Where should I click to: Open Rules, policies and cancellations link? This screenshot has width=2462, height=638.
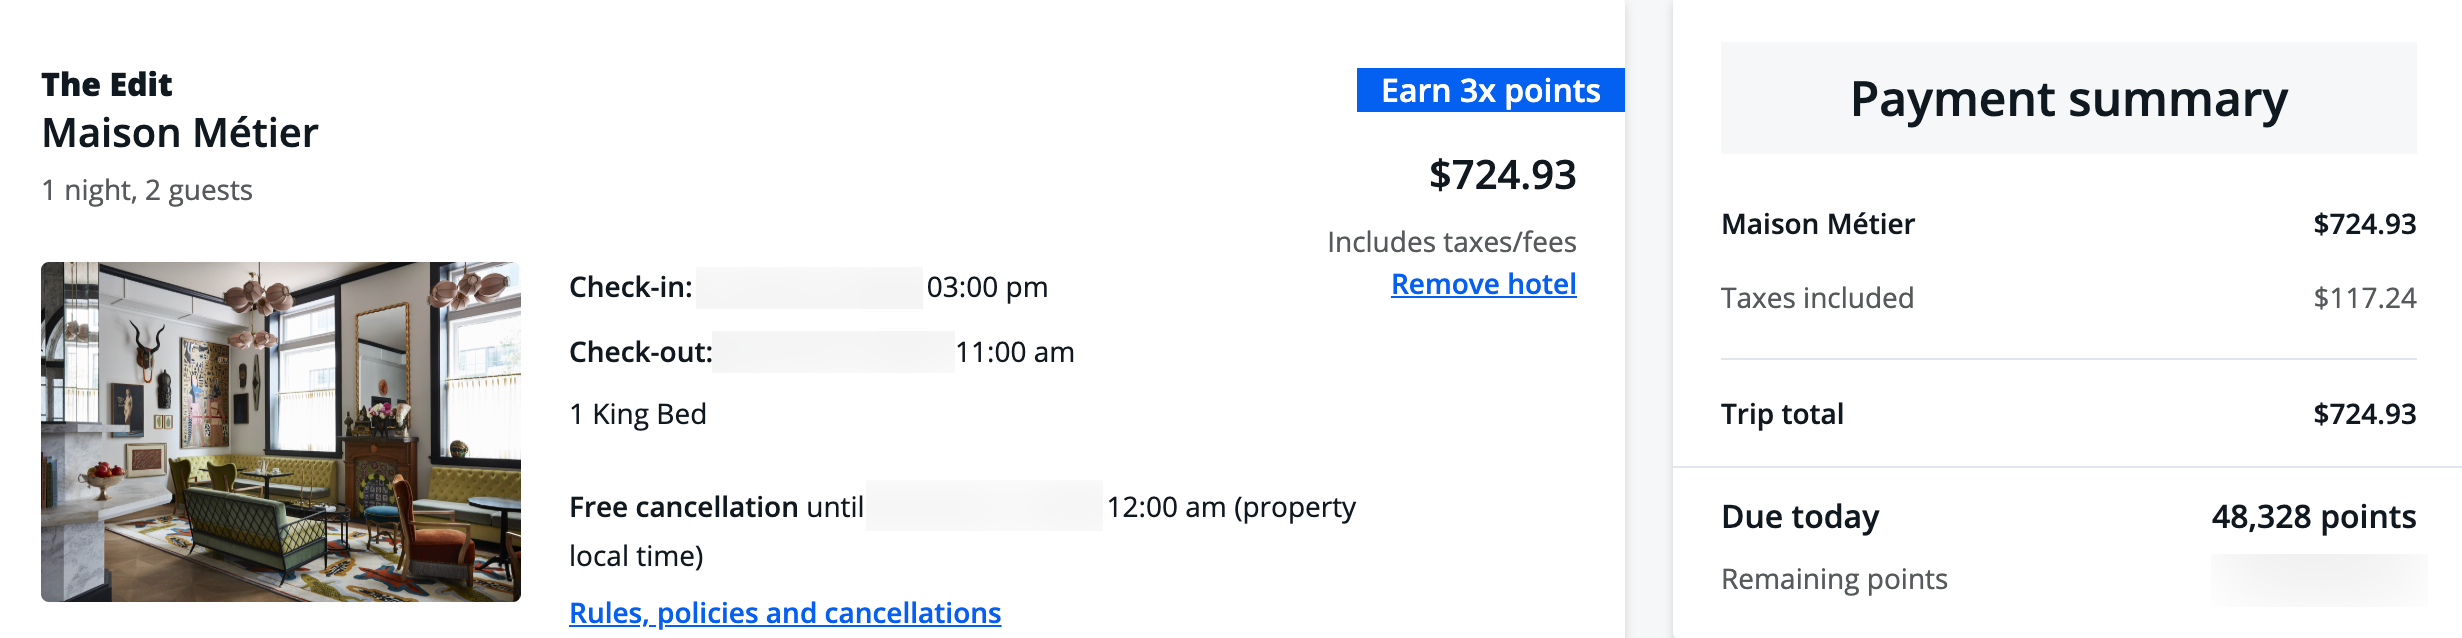[785, 613]
